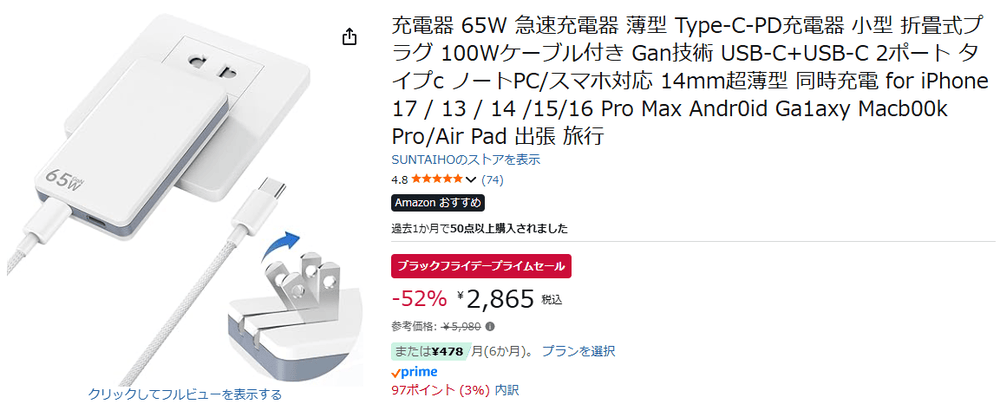Click プランを選択 to choose a plan

pos(578,351)
